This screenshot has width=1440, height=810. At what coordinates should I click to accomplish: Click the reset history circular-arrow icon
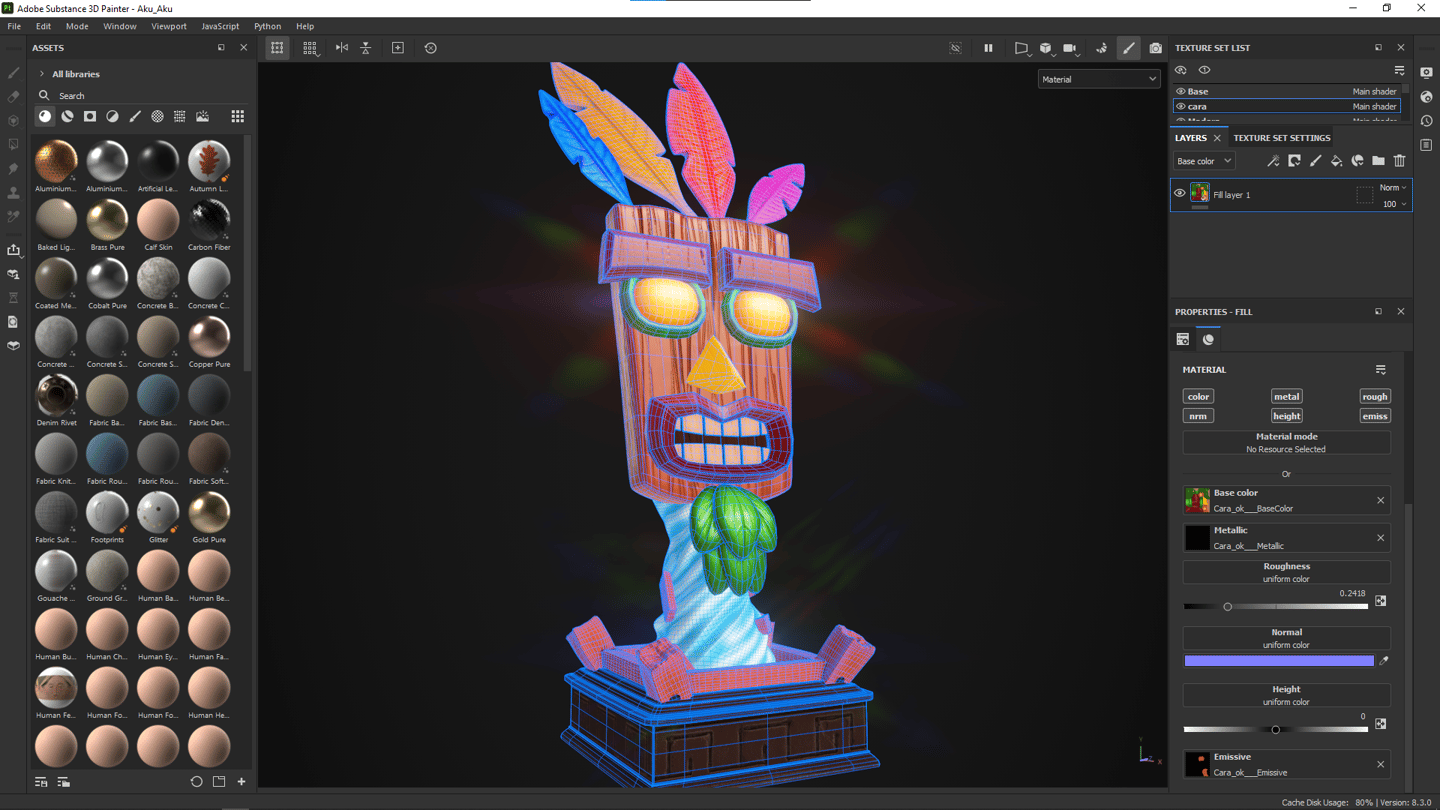(431, 48)
